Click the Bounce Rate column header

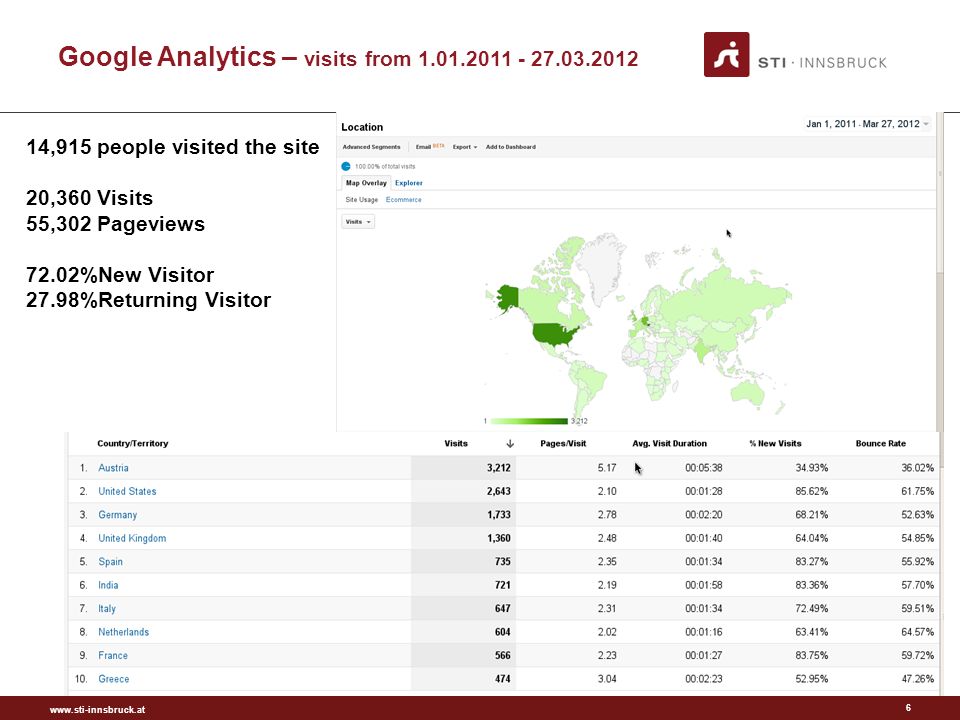point(880,443)
